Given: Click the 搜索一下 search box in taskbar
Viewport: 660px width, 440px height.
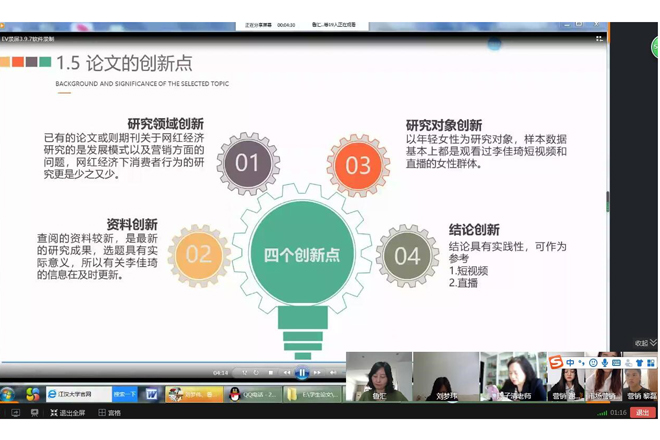Looking at the screenshot, I should (x=124, y=394).
